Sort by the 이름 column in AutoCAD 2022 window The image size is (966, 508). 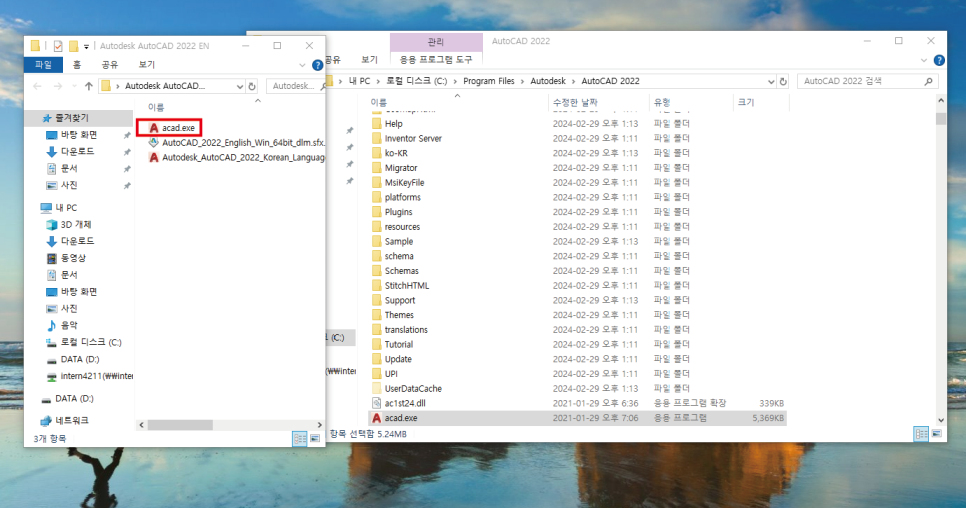[458, 102]
